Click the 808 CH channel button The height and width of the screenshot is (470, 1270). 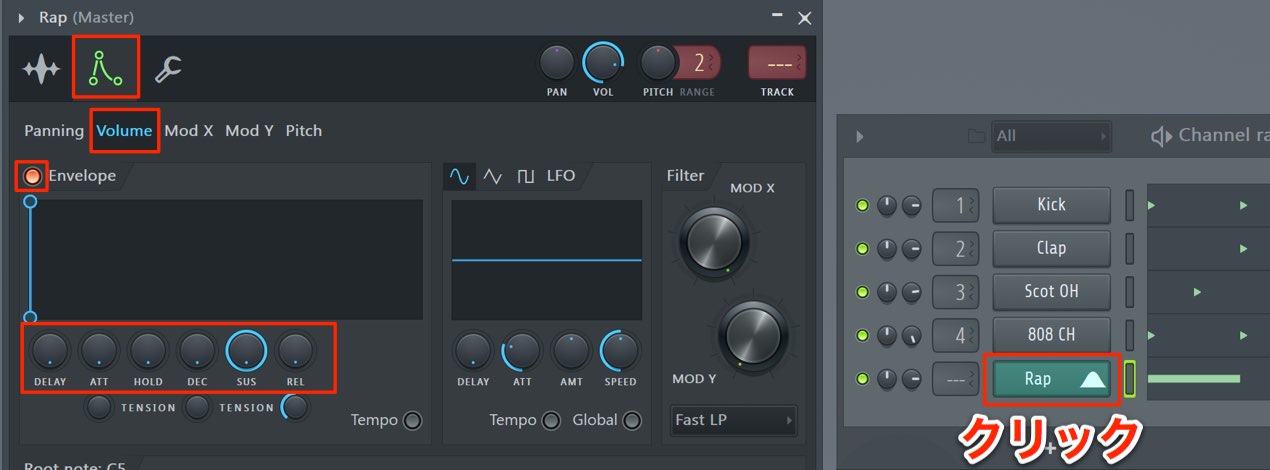point(1051,335)
